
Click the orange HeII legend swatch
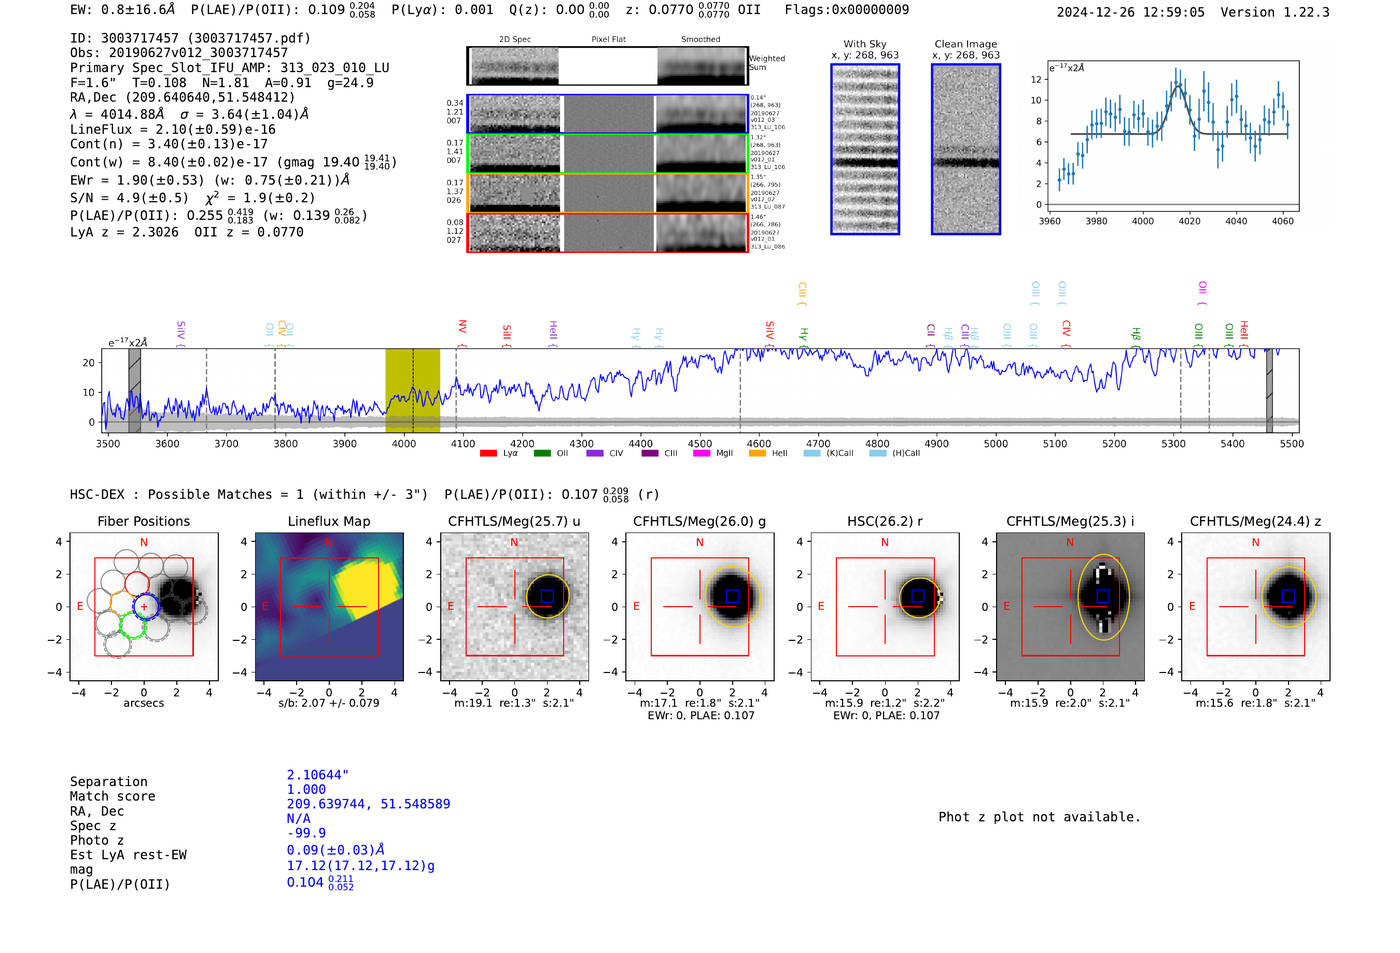(757, 453)
